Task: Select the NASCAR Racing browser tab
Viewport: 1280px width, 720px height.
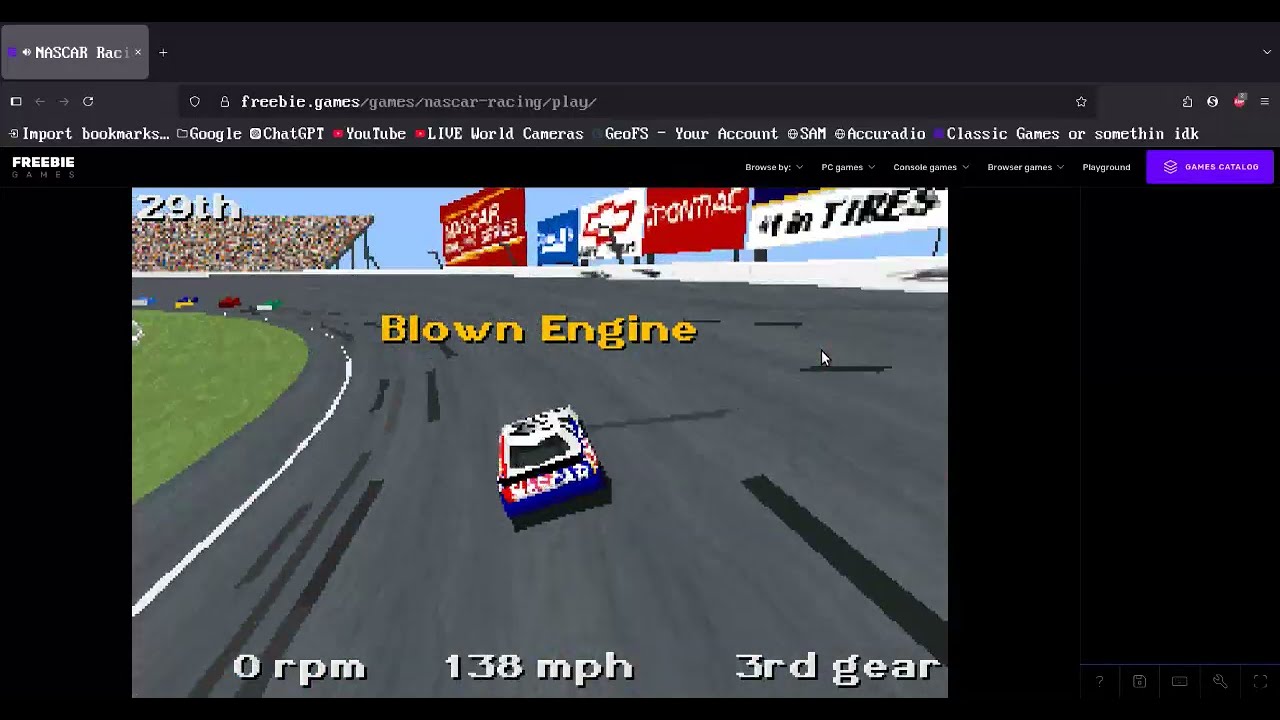Action: [75, 53]
